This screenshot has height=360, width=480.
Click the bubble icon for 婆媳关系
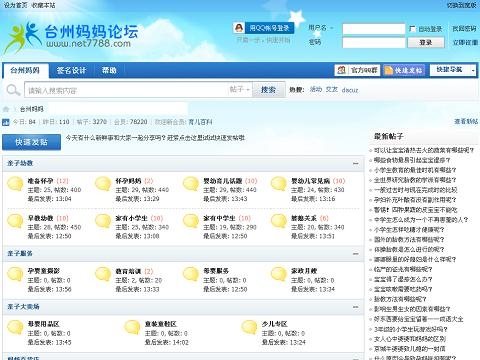[279, 221]
